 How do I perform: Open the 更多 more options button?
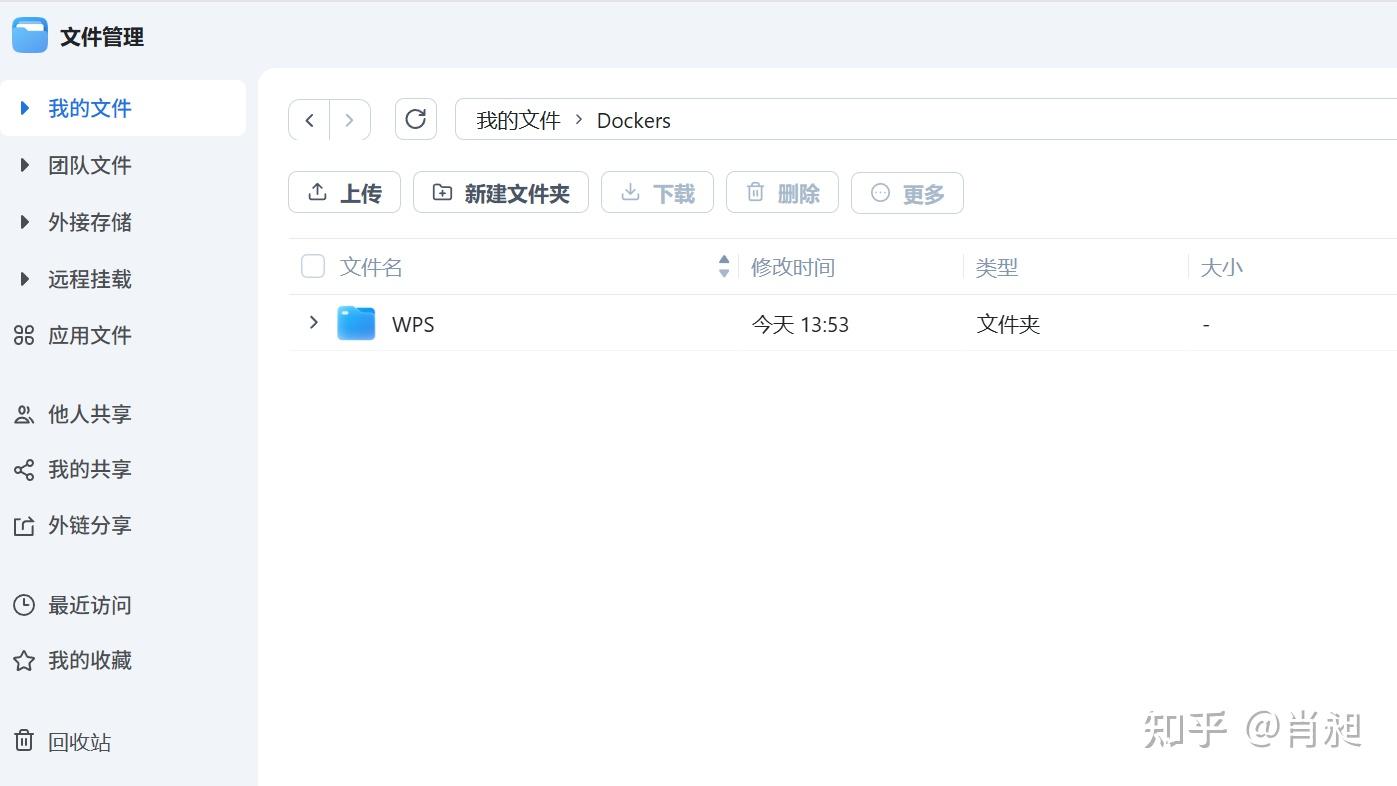pos(907,192)
